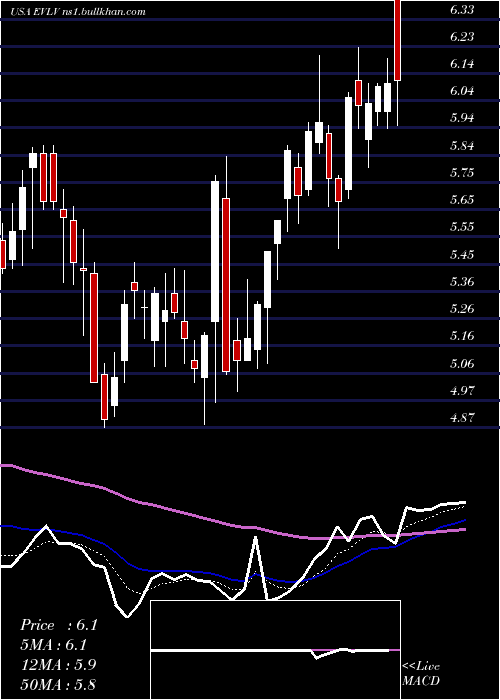Click the <<Live MACD label
This screenshot has width=500, height=700.
[421, 674]
